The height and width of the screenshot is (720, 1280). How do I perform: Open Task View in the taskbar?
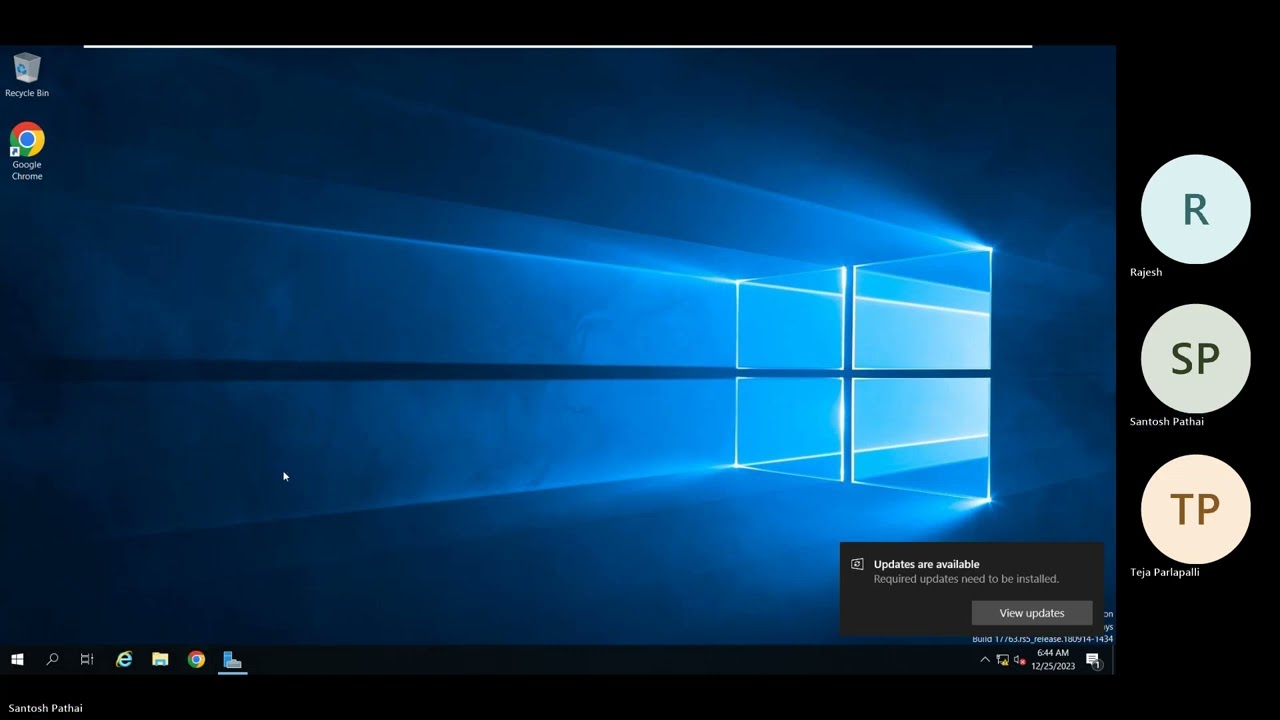coord(87,659)
